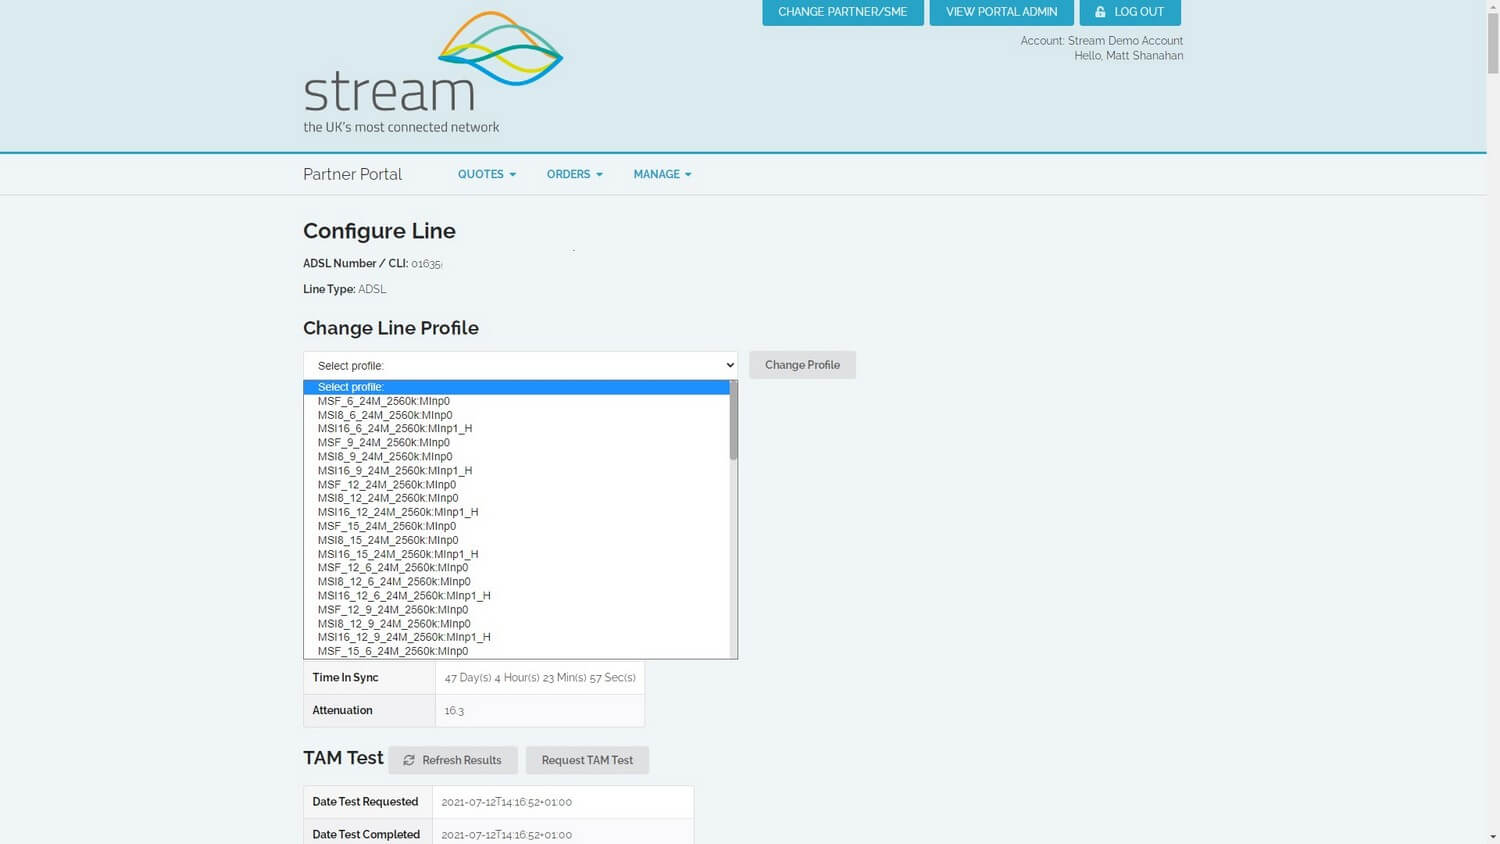Viewport: 1500px width, 844px height.
Task: Click the Stream logo
Action: click(x=432, y=72)
